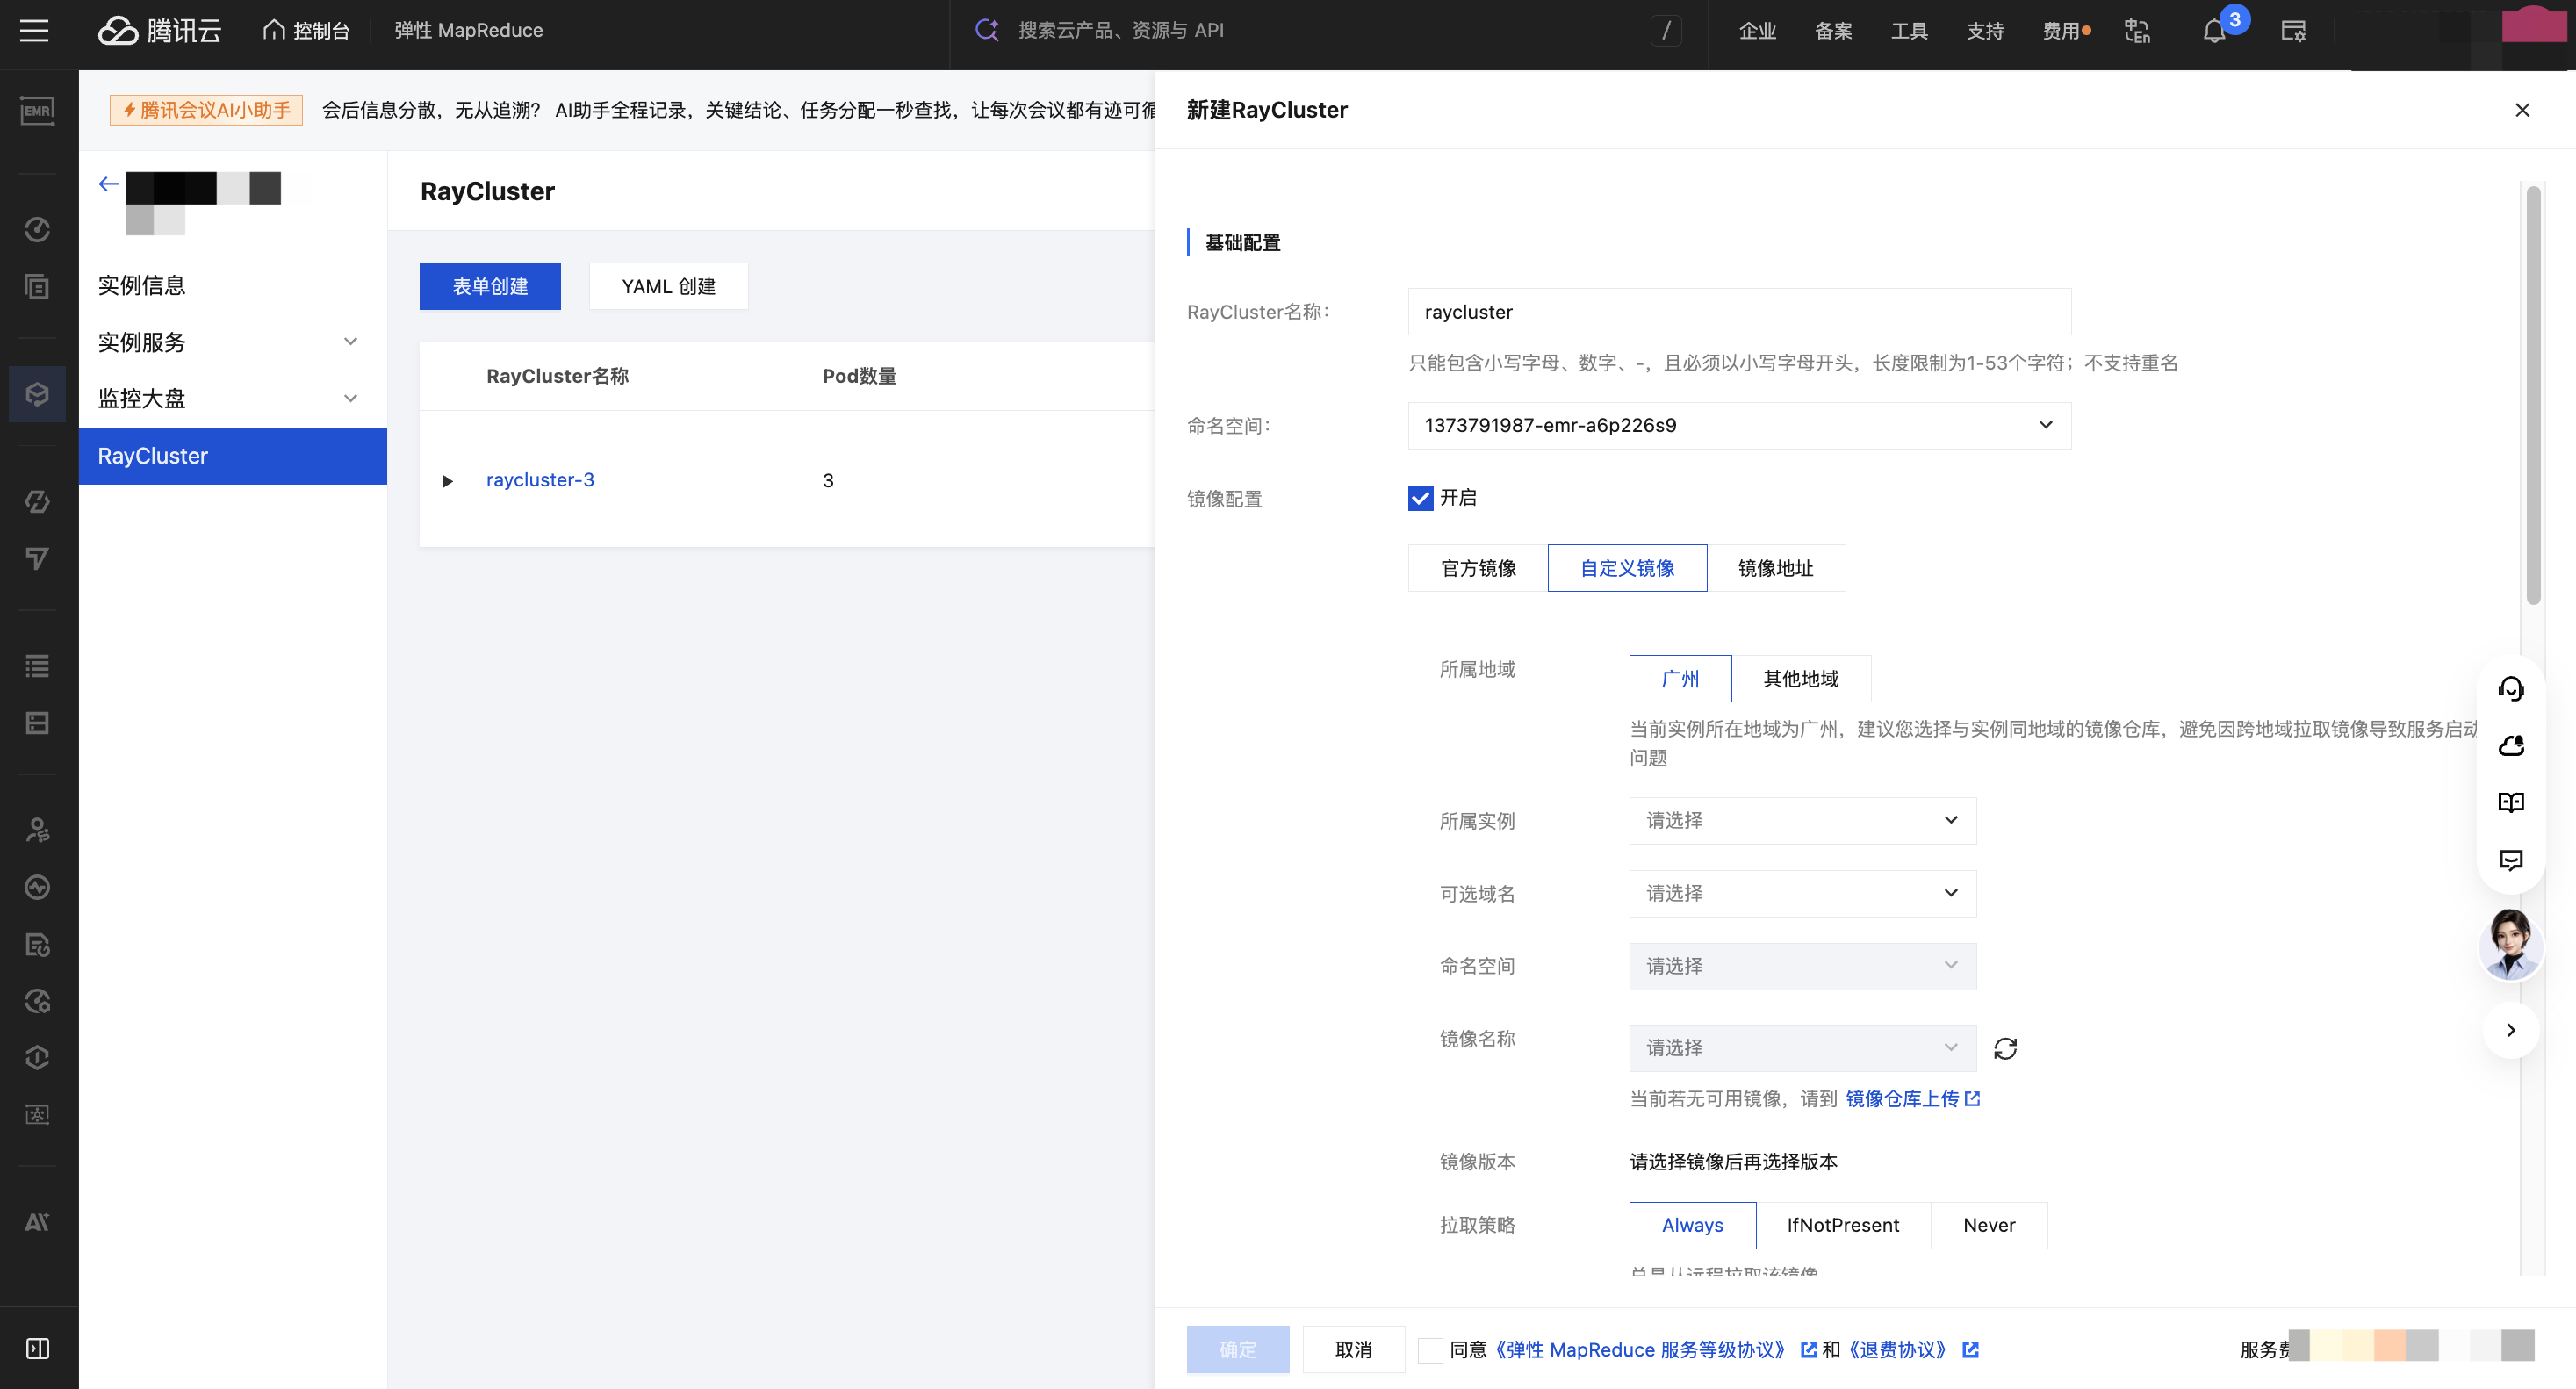The width and height of the screenshot is (2576, 1389).
Task: Switch language with the translate icon
Action: (2137, 31)
